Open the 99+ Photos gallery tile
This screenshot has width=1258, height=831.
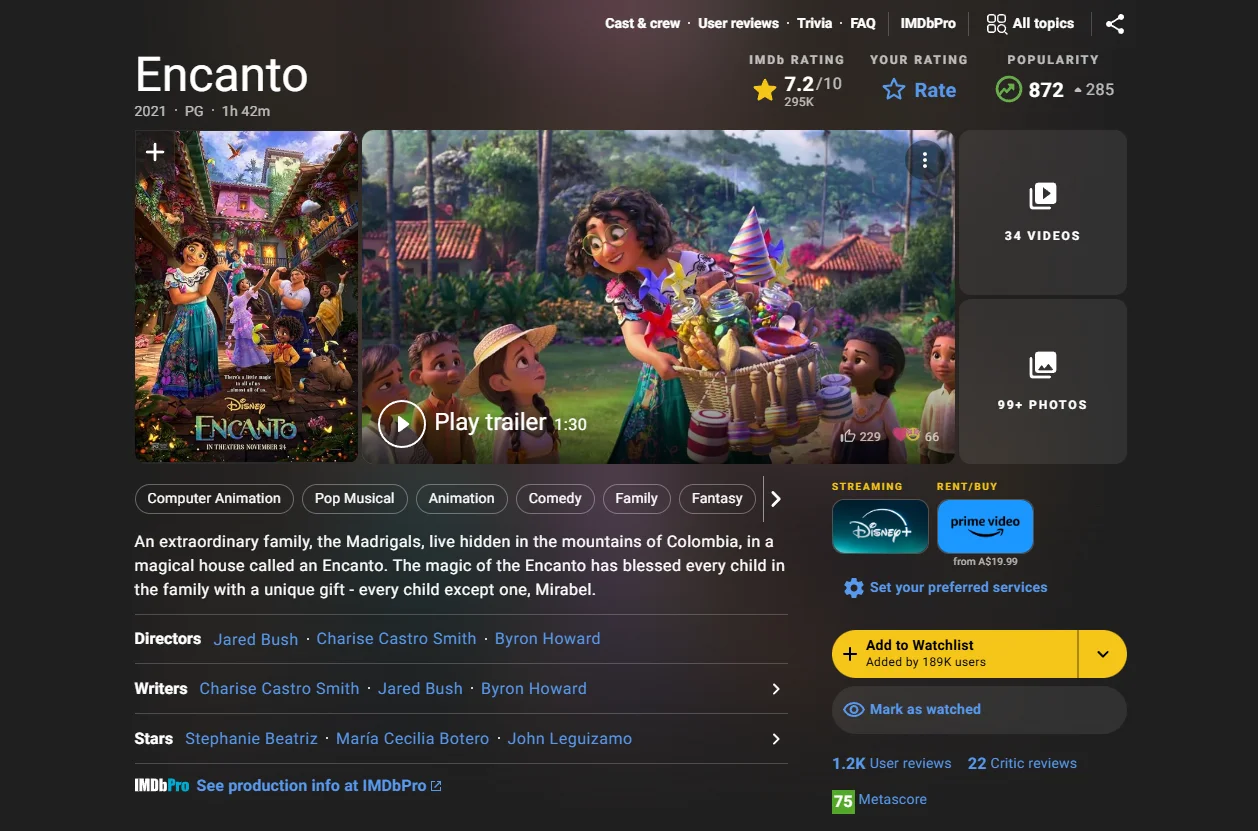pos(1042,381)
